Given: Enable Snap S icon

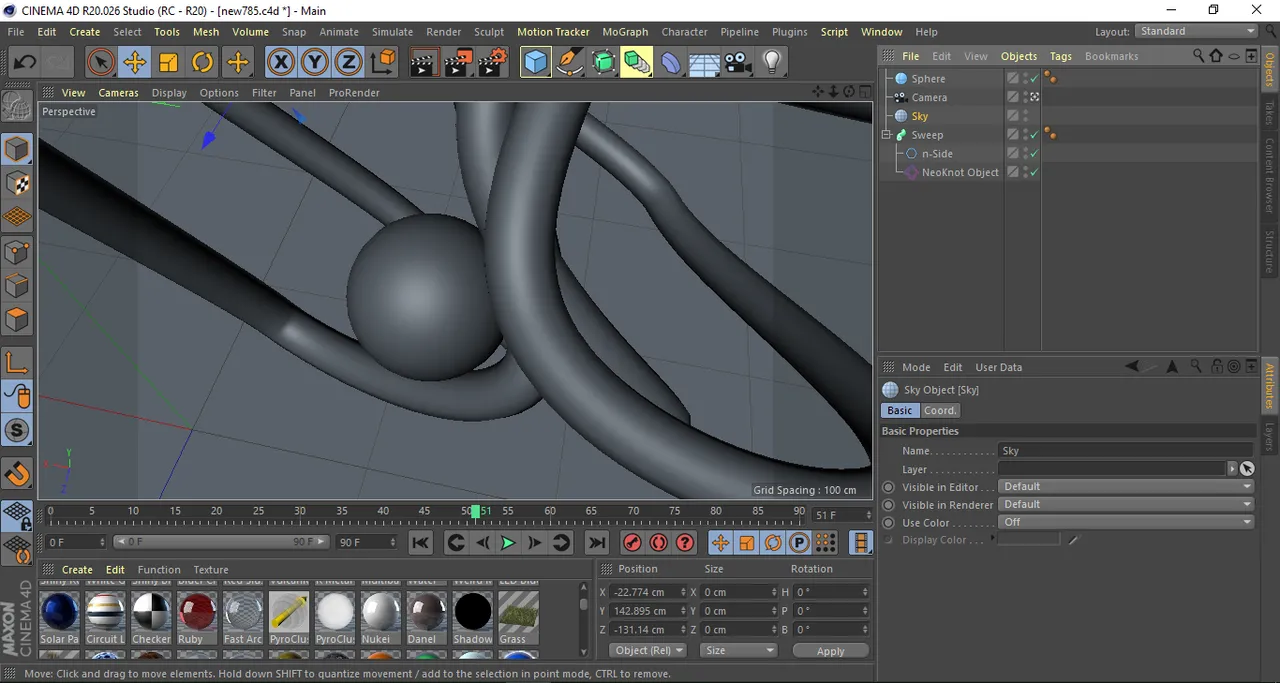Looking at the screenshot, I should 17,431.
